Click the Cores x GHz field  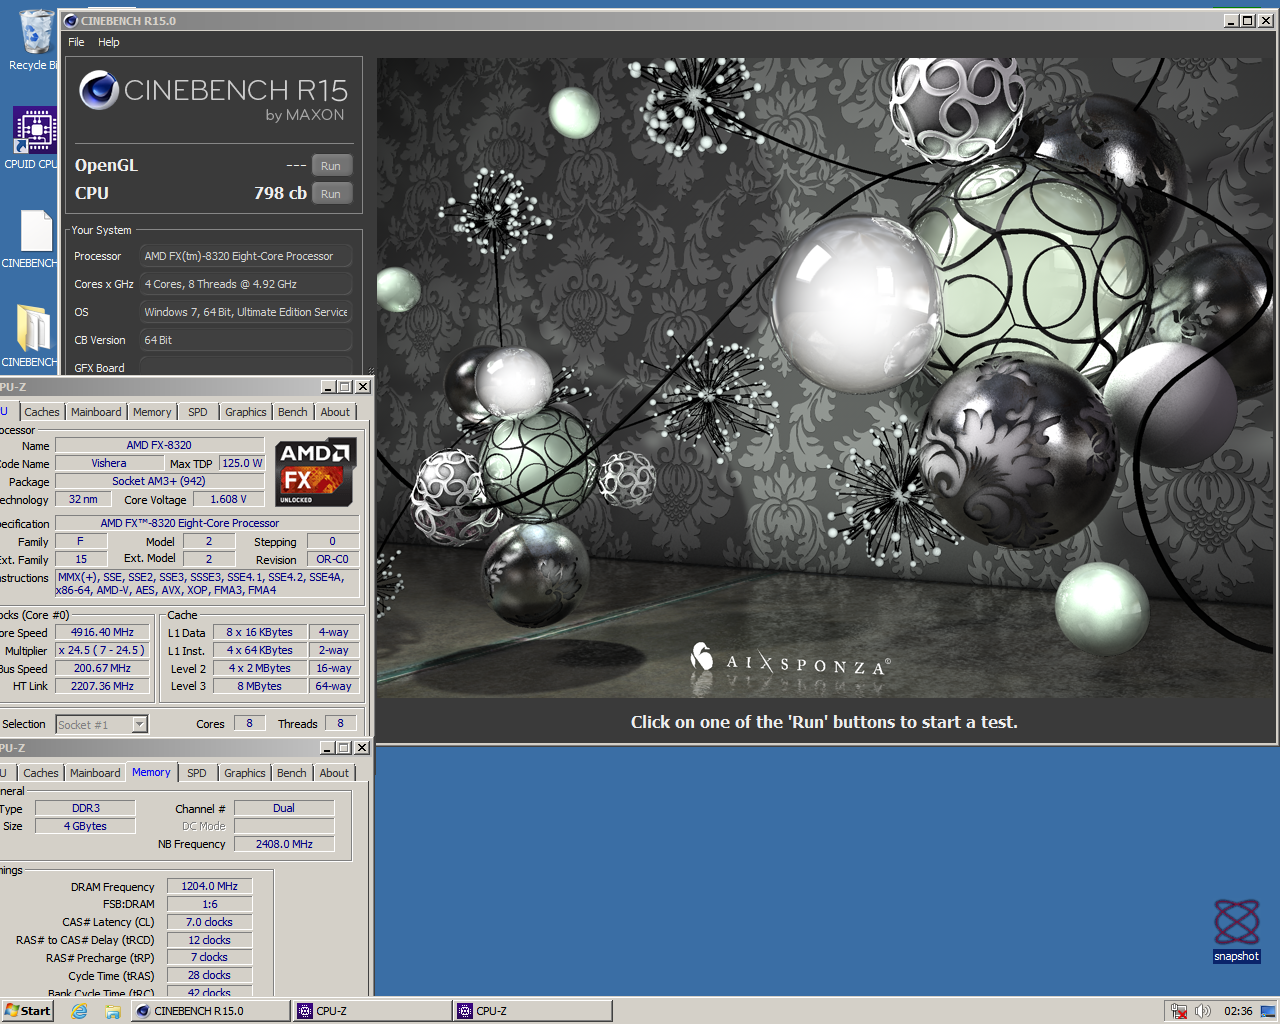[246, 284]
